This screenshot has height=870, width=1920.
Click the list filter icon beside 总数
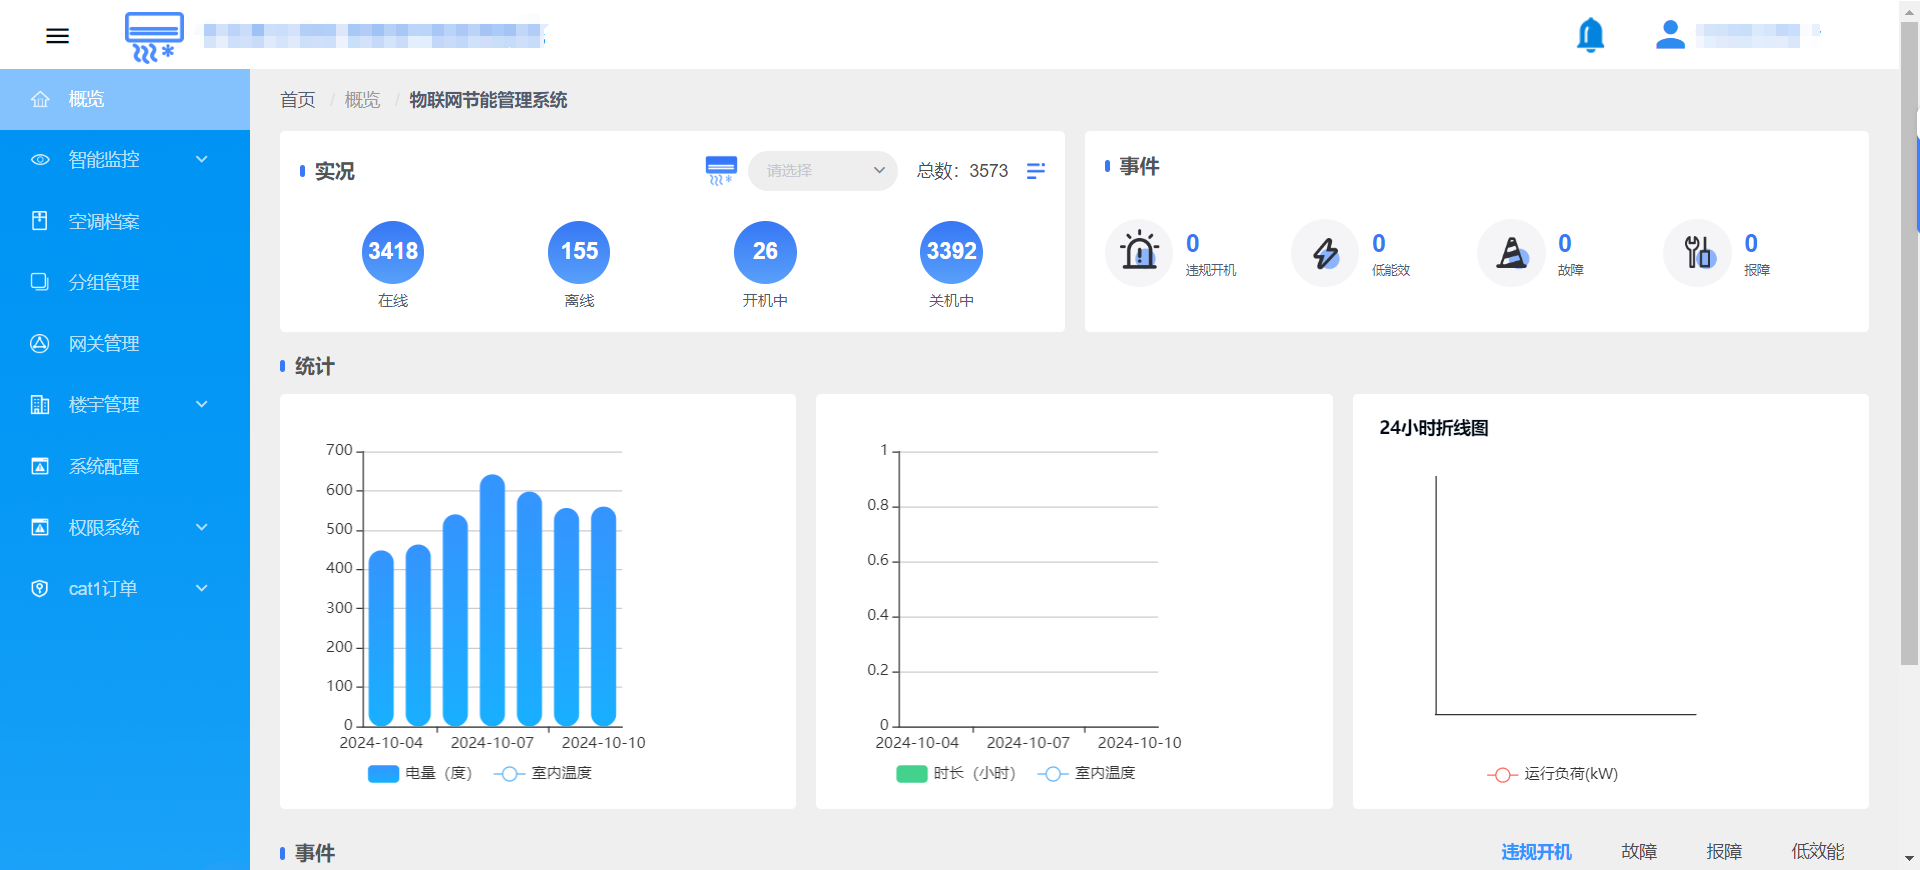(x=1036, y=171)
